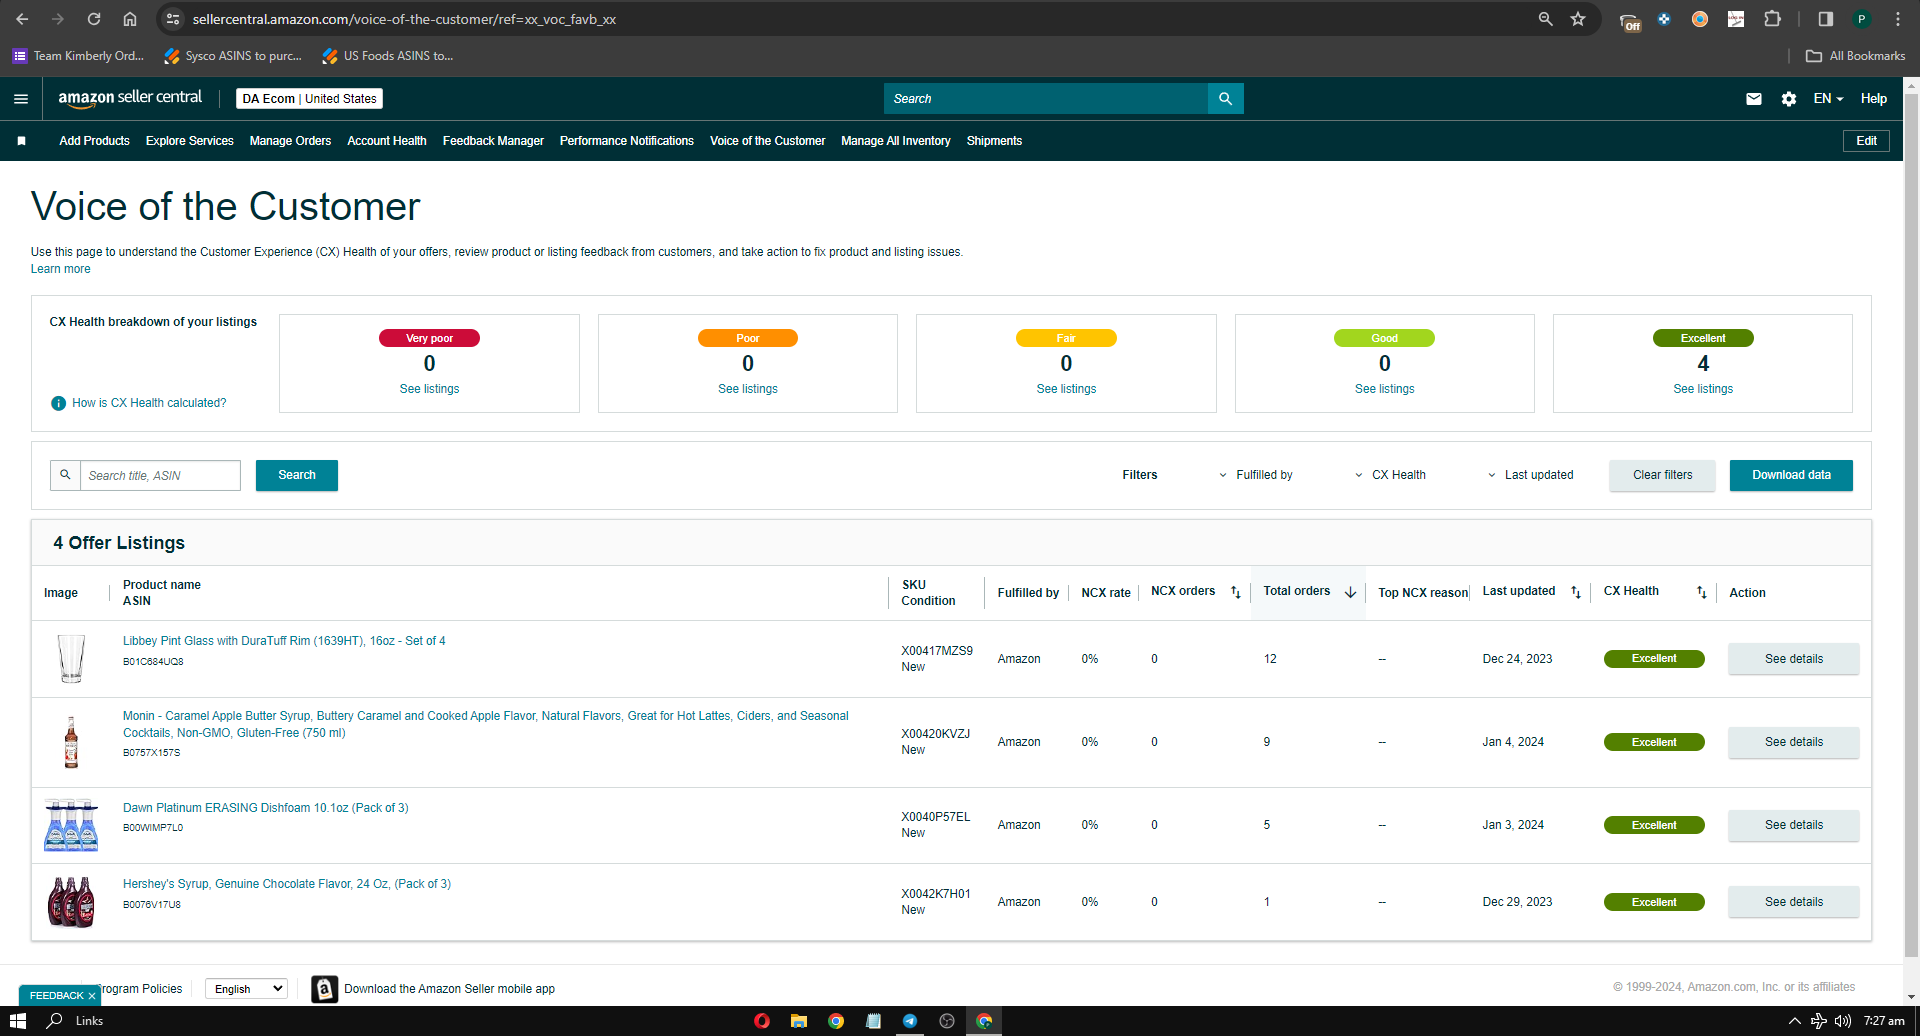
Task: Open the Seller Central hamburger menu
Action: [21, 99]
